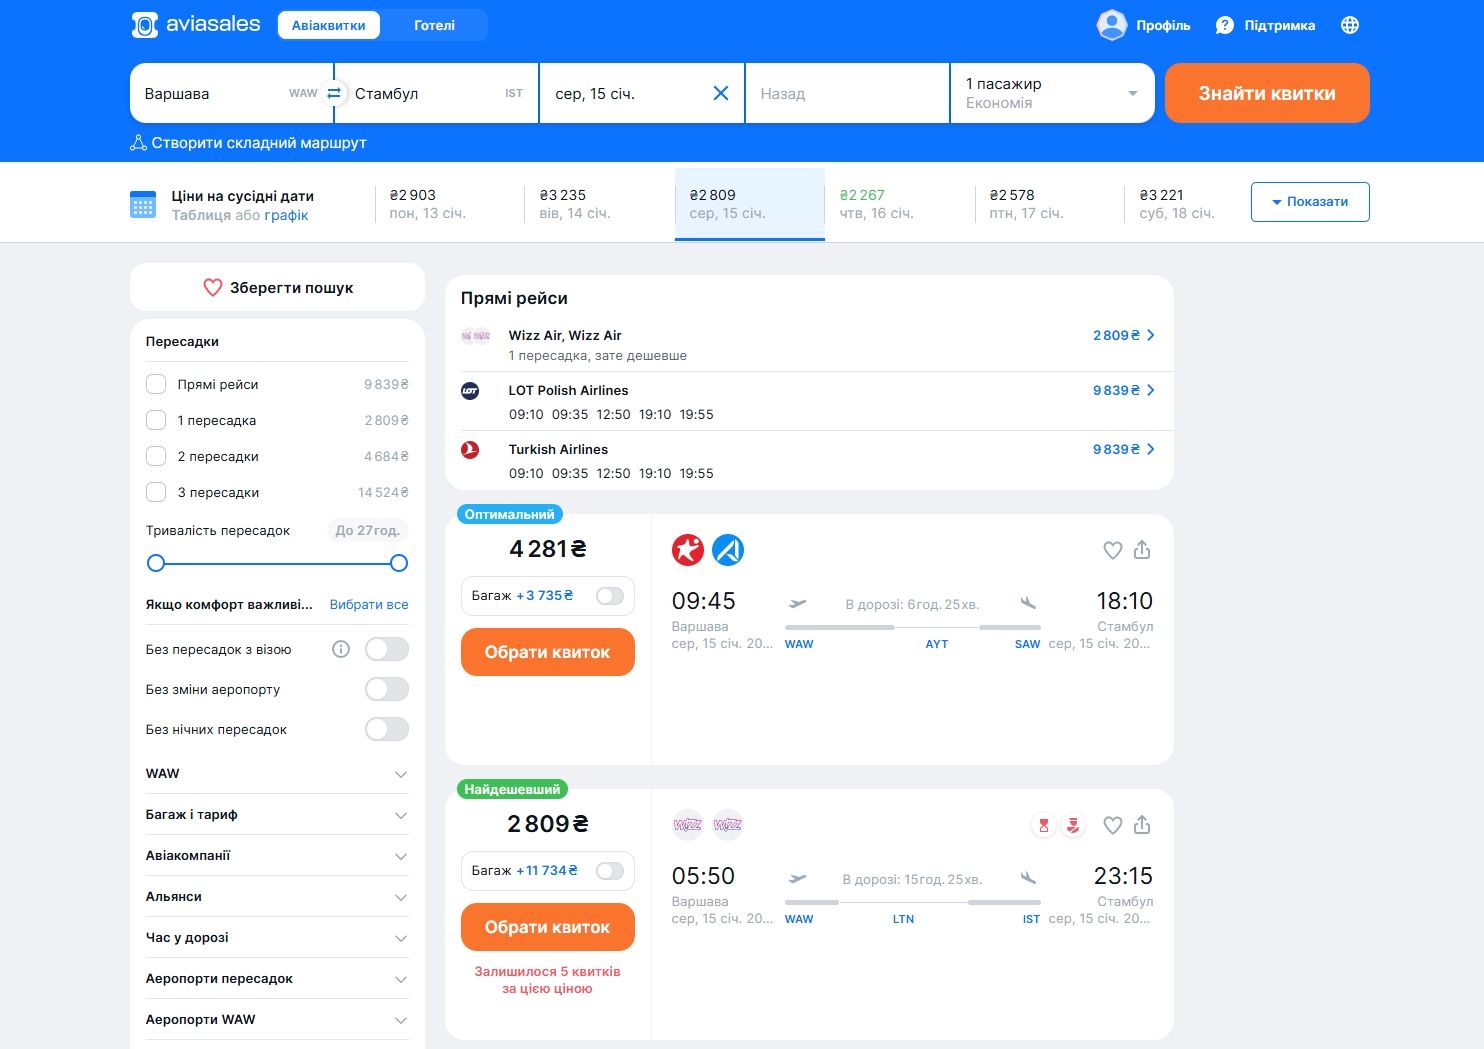
Task: Click the aviasales logo icon
Action: pyautogui.click(x=145, y=25)
